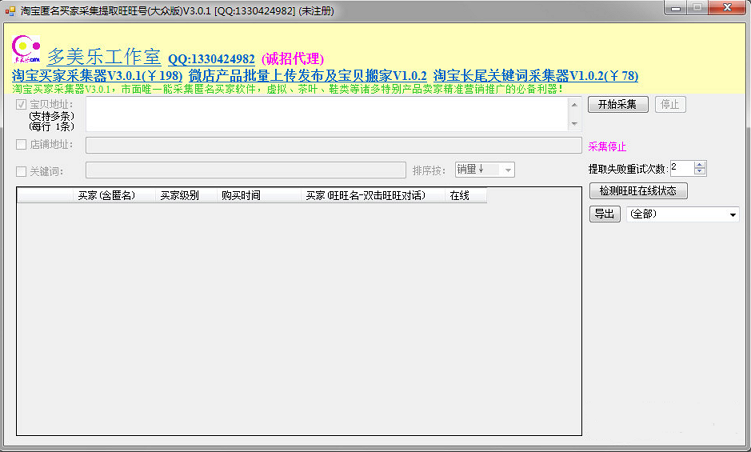The height and width of the screenshot is (452, 751).
Task: Open the 淘宝买家采集器V3.0.1(￥198) link
Action: (x=97, y=76)
